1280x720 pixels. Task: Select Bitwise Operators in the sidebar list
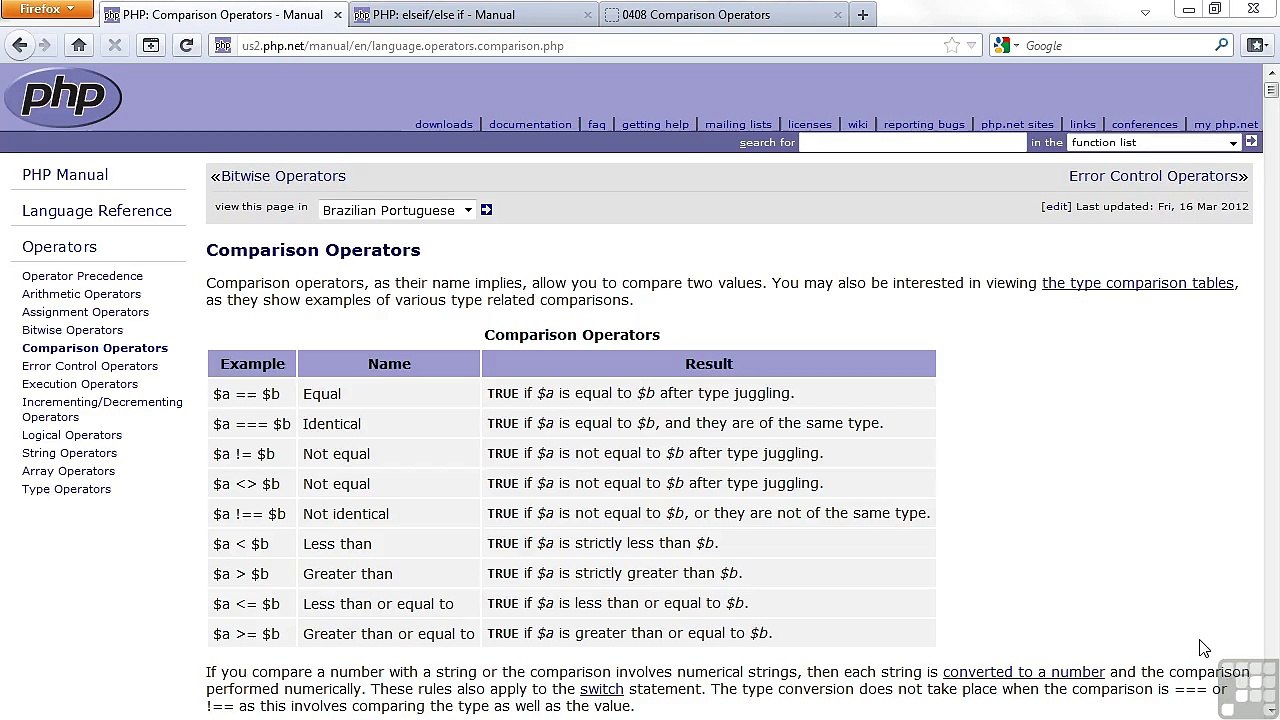(x=72, y=330)
